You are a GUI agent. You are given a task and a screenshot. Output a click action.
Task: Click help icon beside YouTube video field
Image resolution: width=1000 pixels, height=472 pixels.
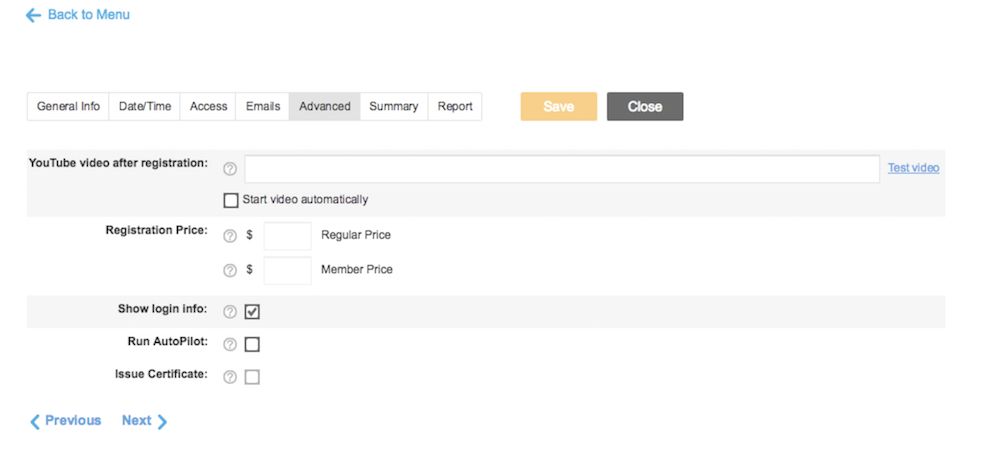click(230, 169)
